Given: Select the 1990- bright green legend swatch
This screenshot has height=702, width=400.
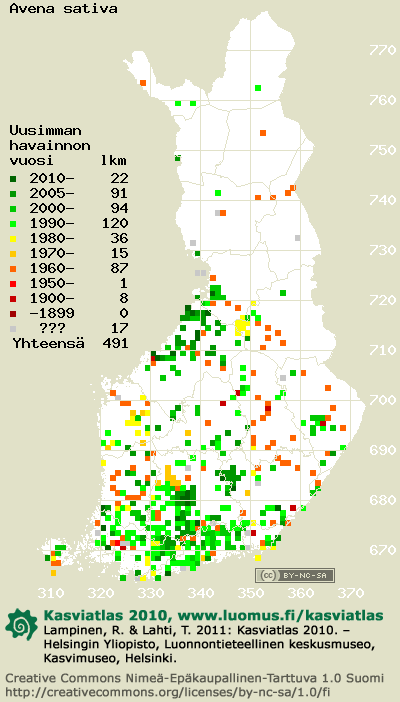Looking at the screenshot, I should (x=13, y=223).
